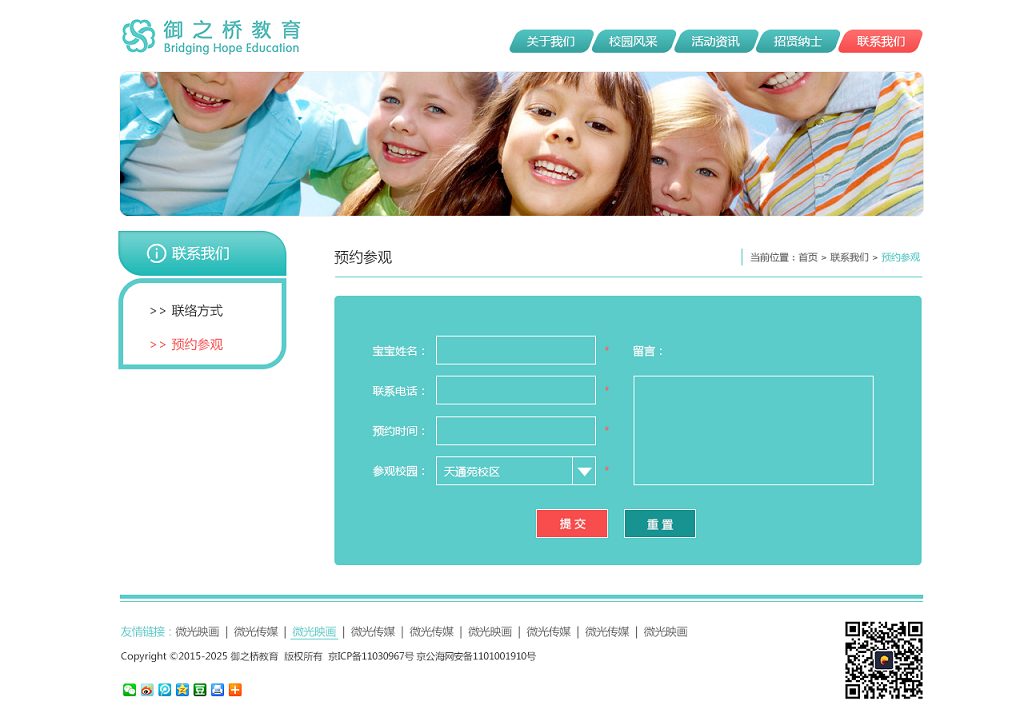The image size is (1024, 721).
Task: Click the QR code image
Action: pyautogui.click(x=883, y=660)
